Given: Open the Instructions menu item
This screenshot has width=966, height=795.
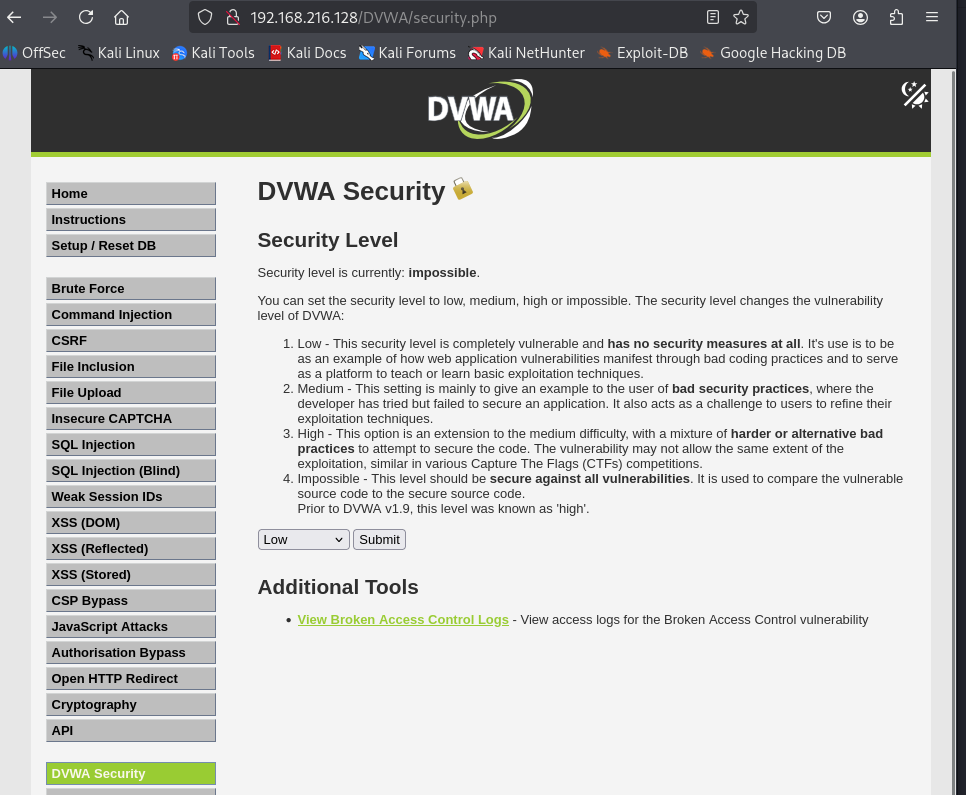Looking at the screenshot, I should pyautogui.click(x=131, y=219).
